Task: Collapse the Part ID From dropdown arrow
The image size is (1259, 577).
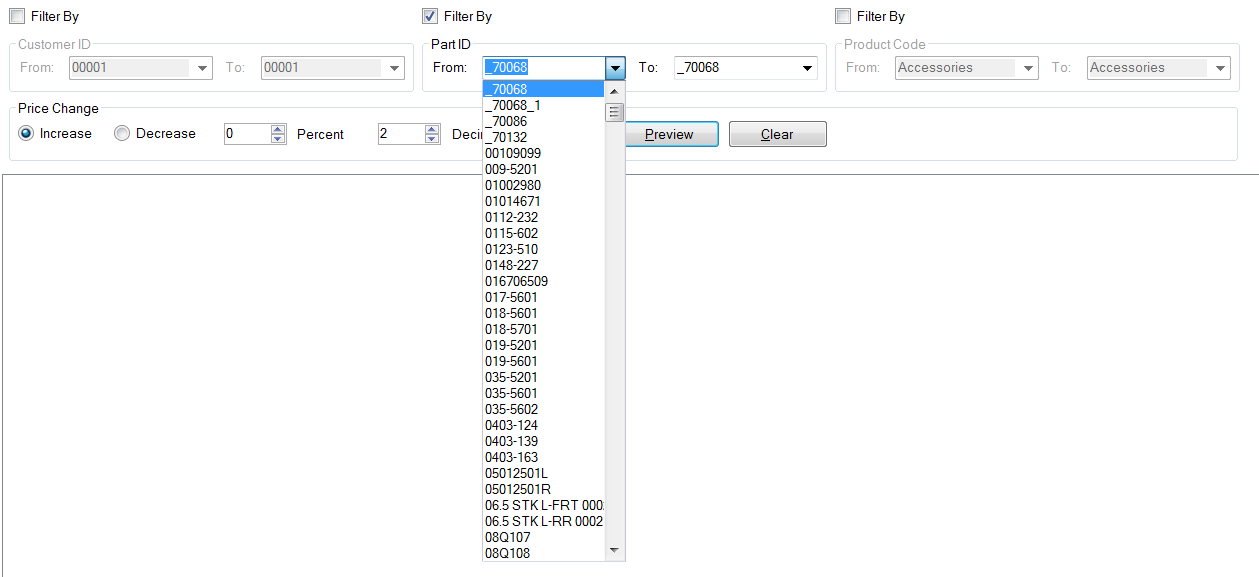Action: (615, 68)
